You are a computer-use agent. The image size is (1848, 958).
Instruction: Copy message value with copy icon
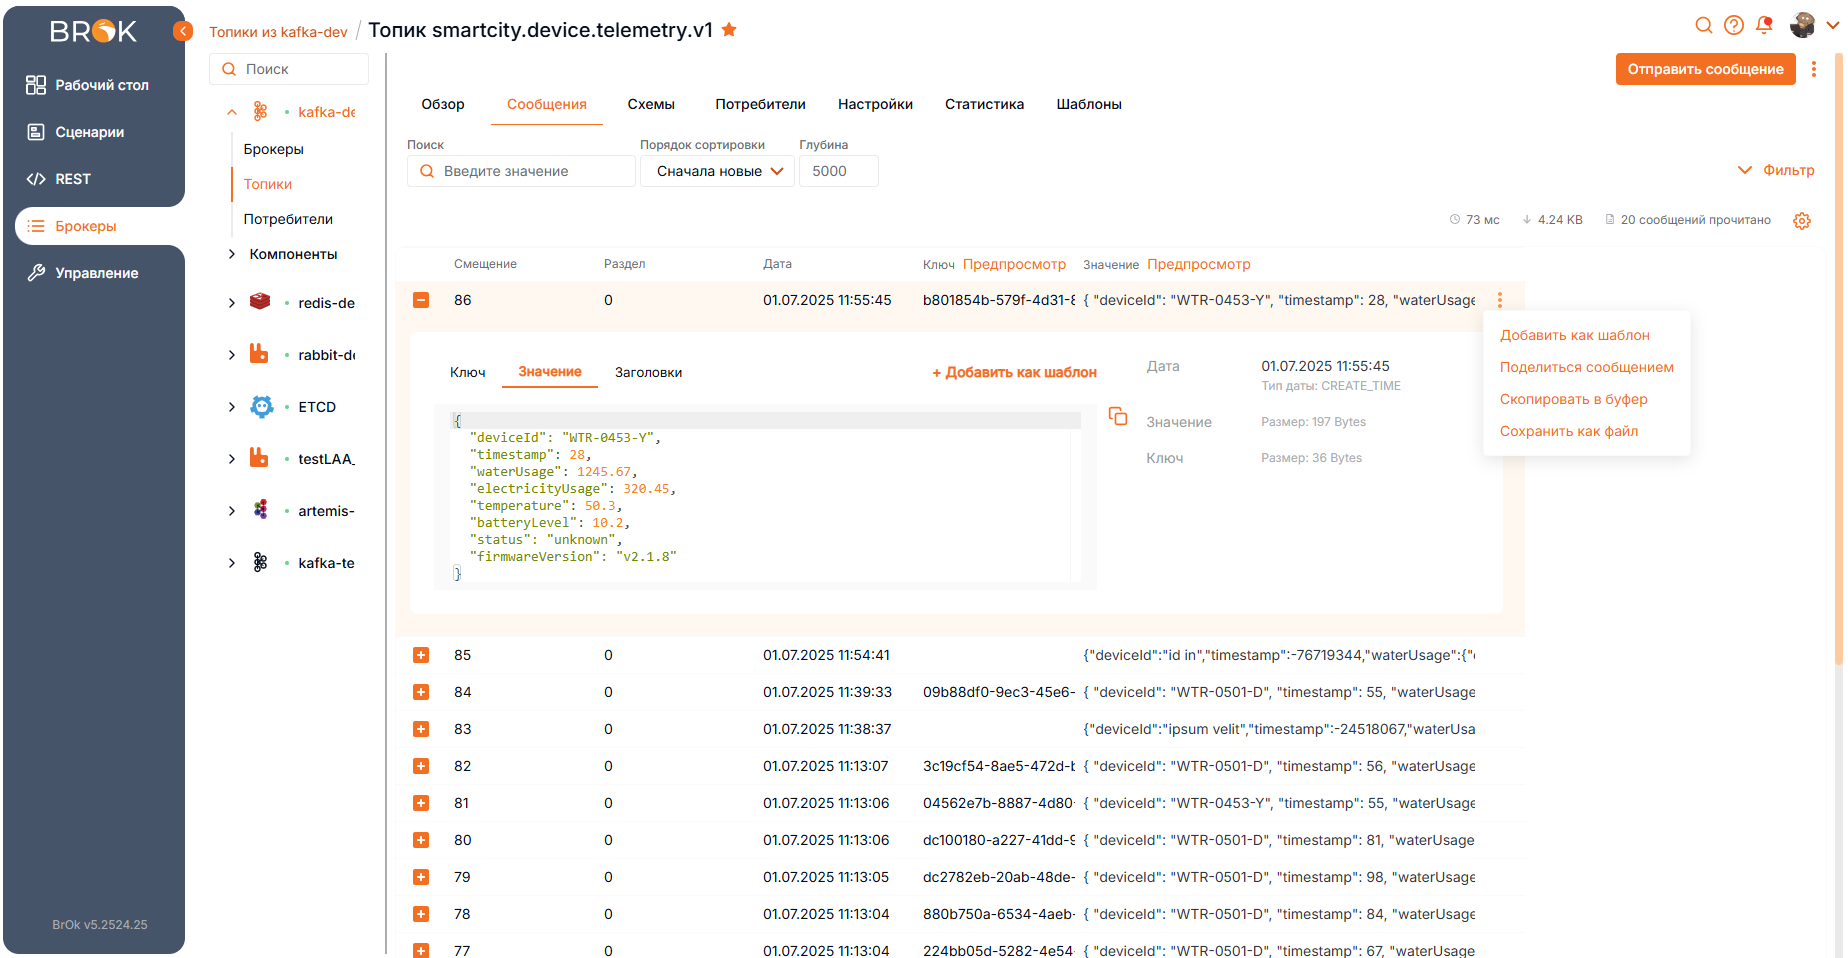[1118, 416]
